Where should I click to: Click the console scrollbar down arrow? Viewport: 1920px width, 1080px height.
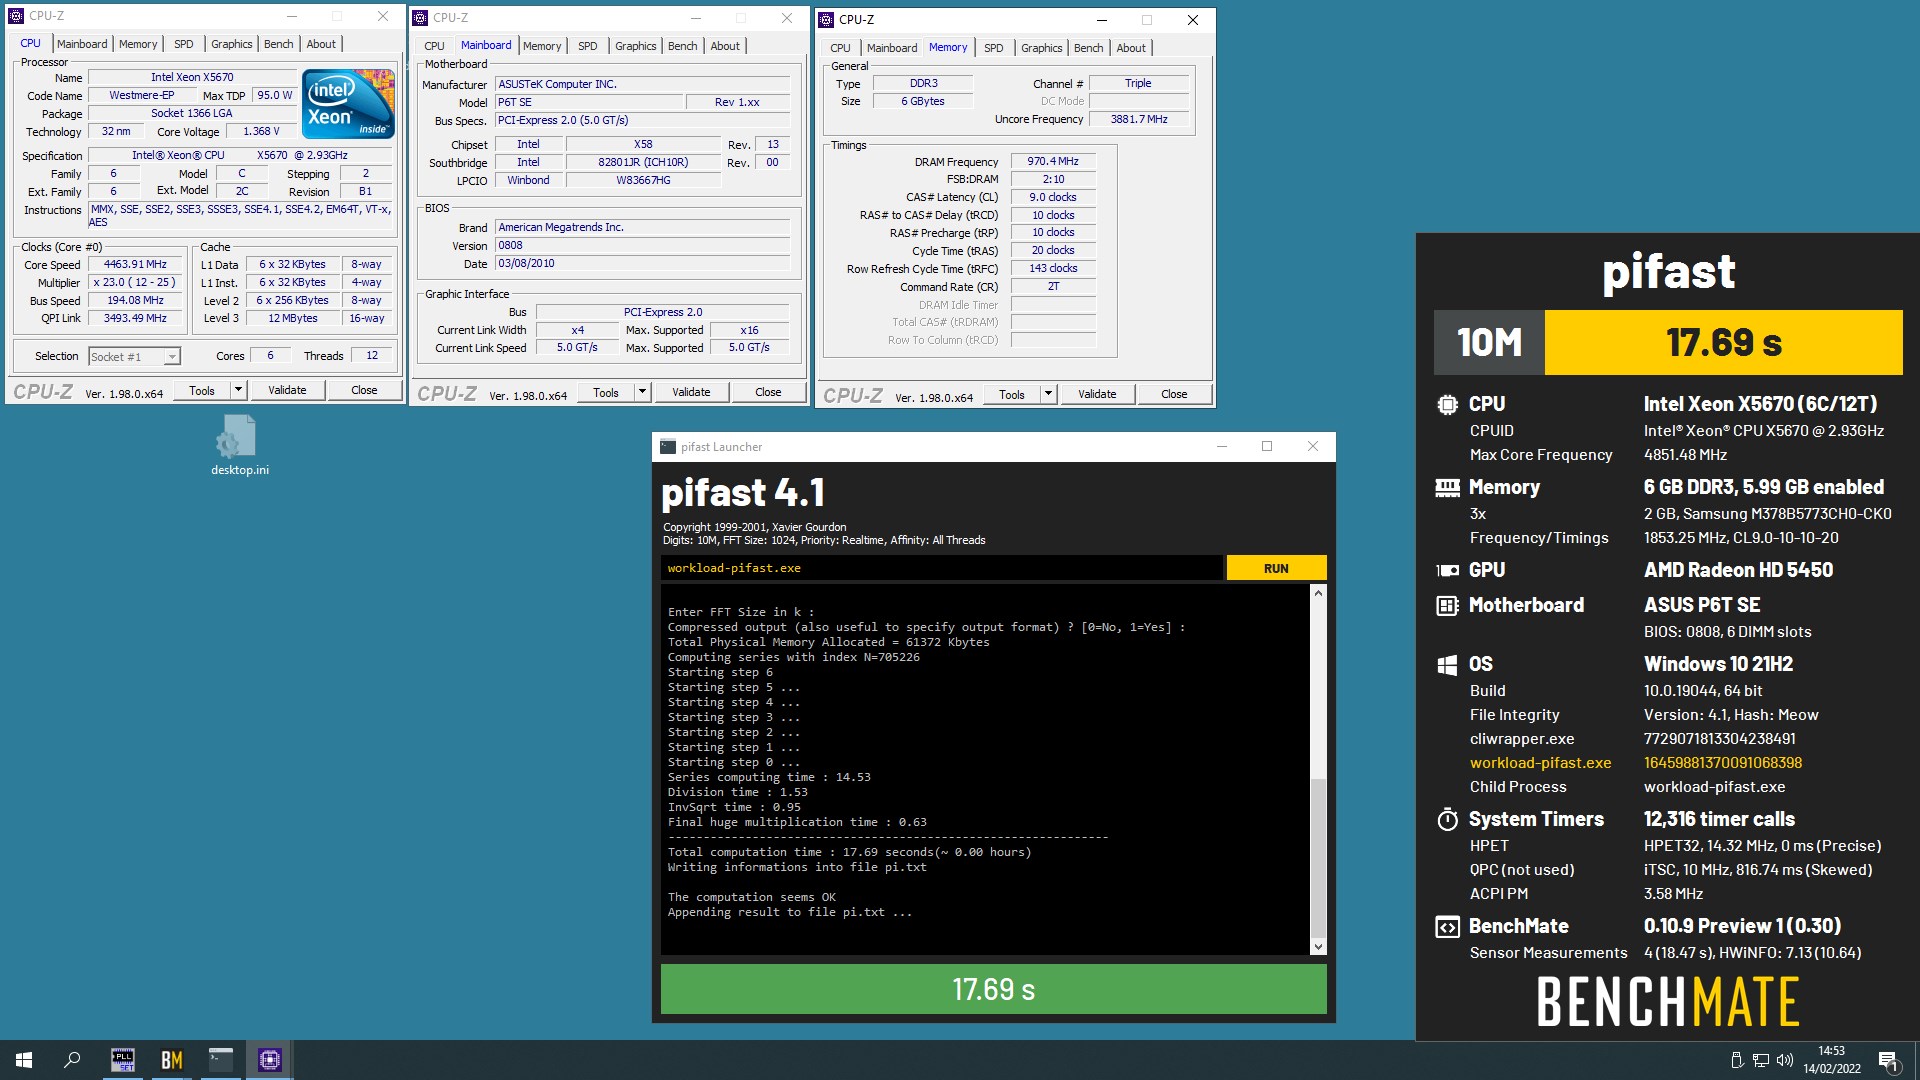(1318, 946)
